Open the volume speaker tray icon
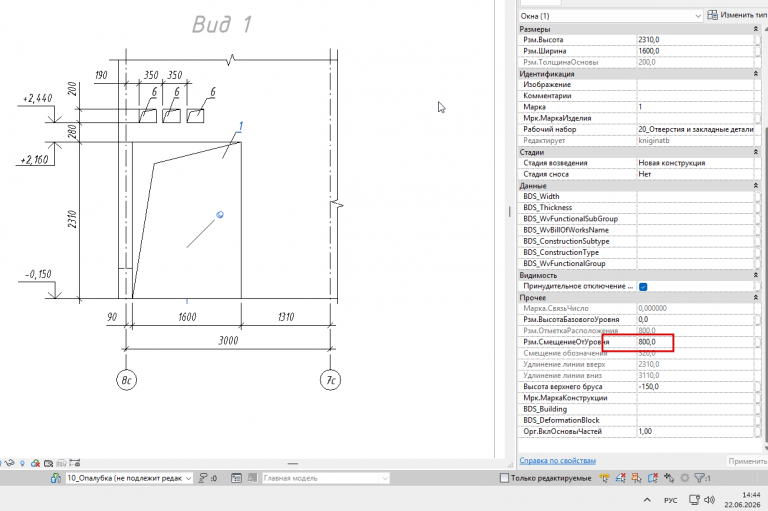The height and width of the screenshot is (511, 768). point(709,500)
